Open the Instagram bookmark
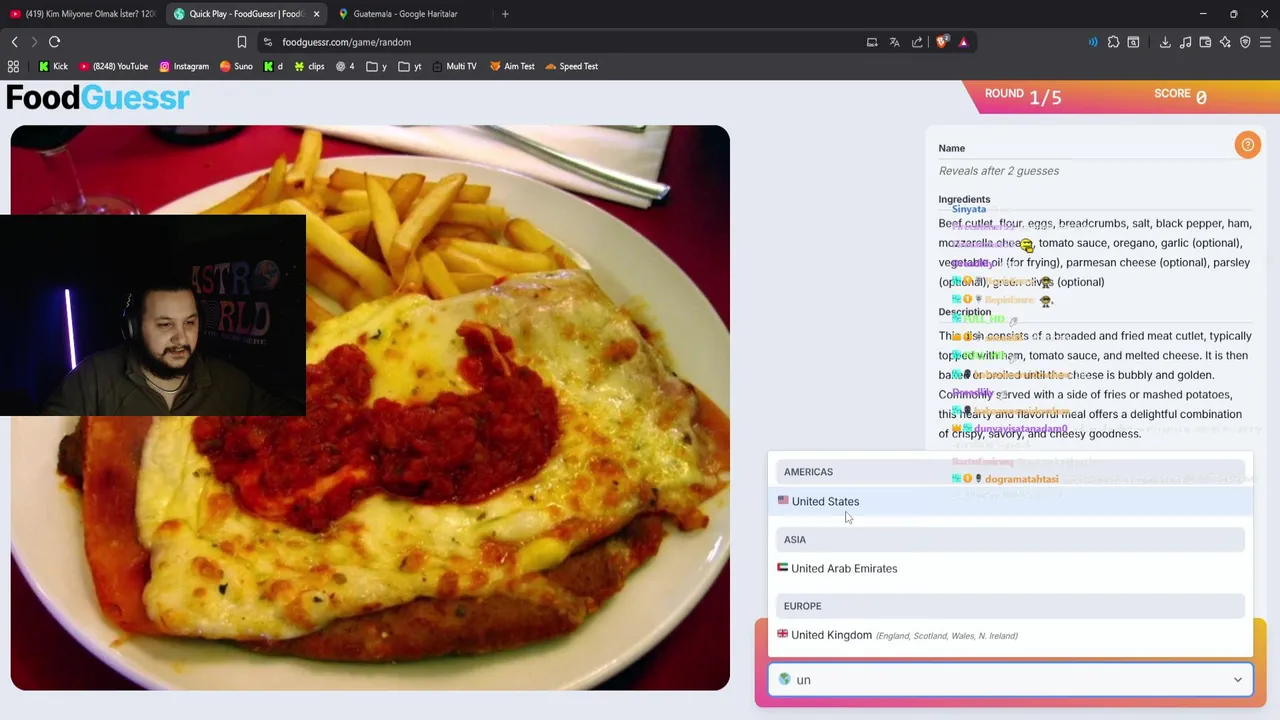Image resolution: width=1280 pixels, height=720 pixels. tap(184, 66)
